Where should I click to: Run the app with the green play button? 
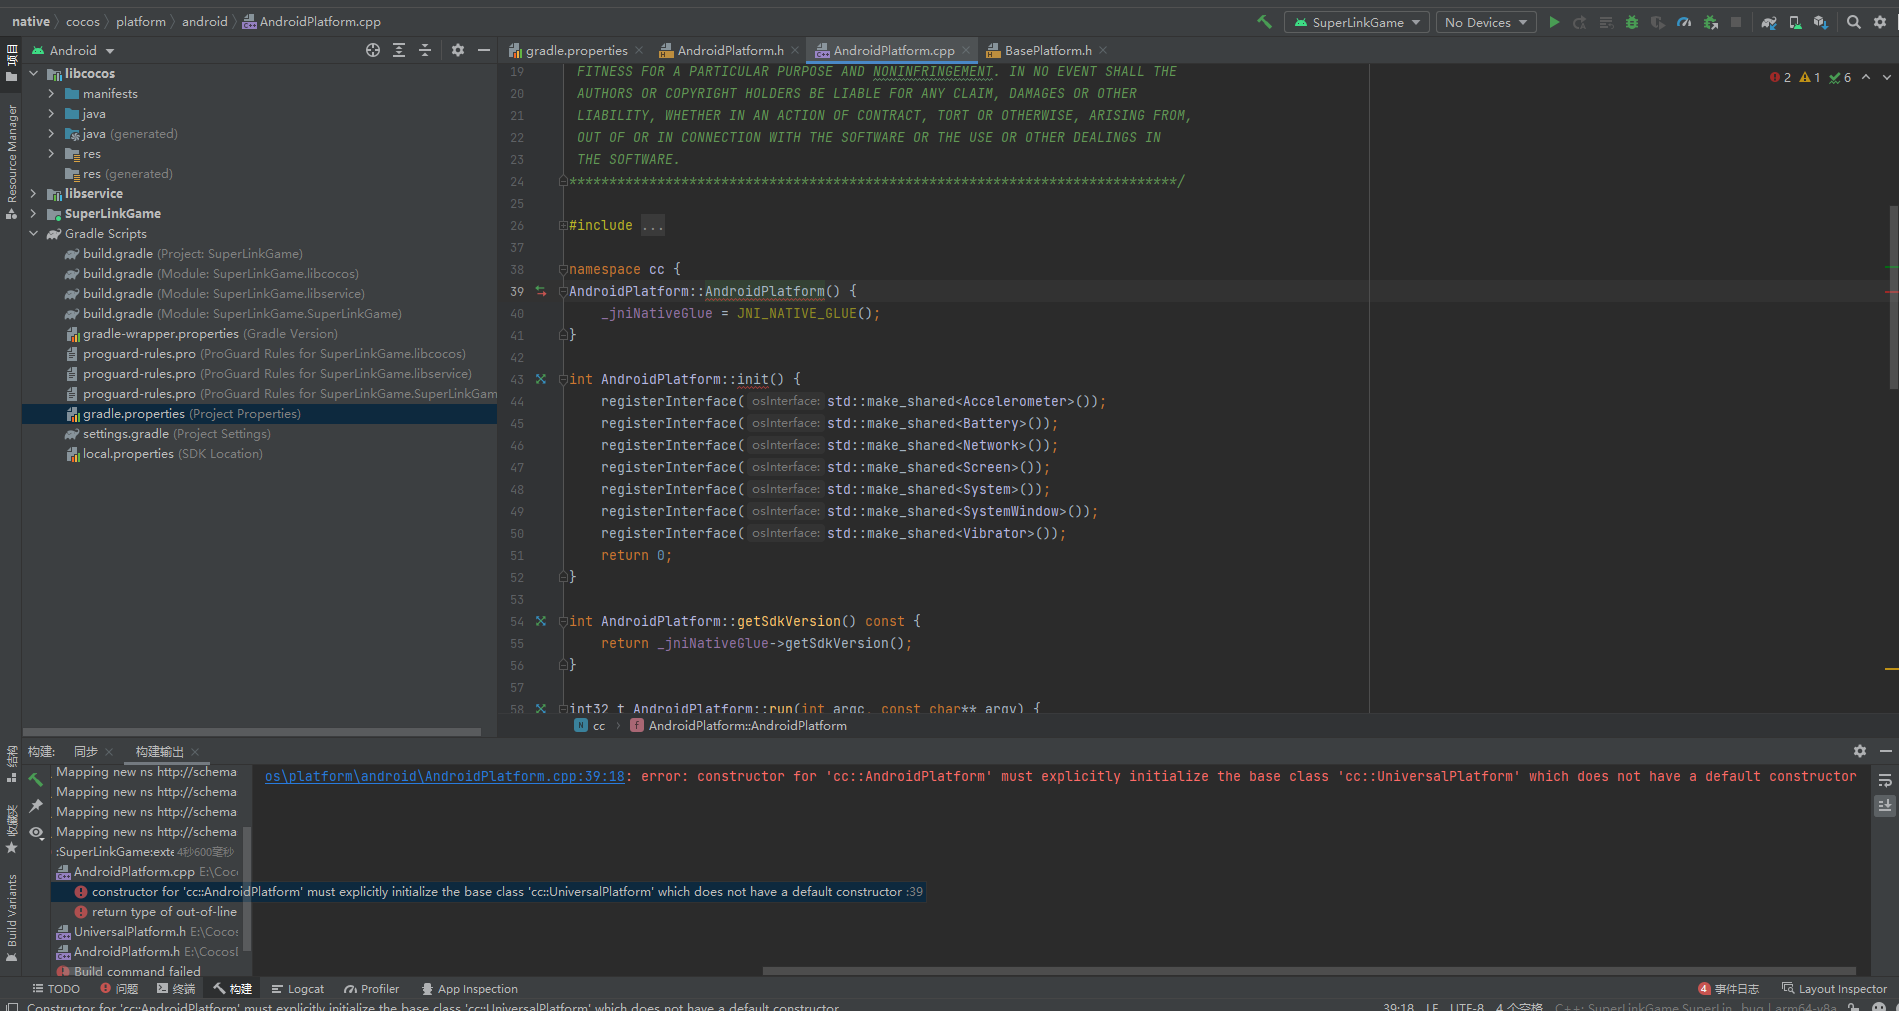pyautogui.click(x=1554, y=22)
